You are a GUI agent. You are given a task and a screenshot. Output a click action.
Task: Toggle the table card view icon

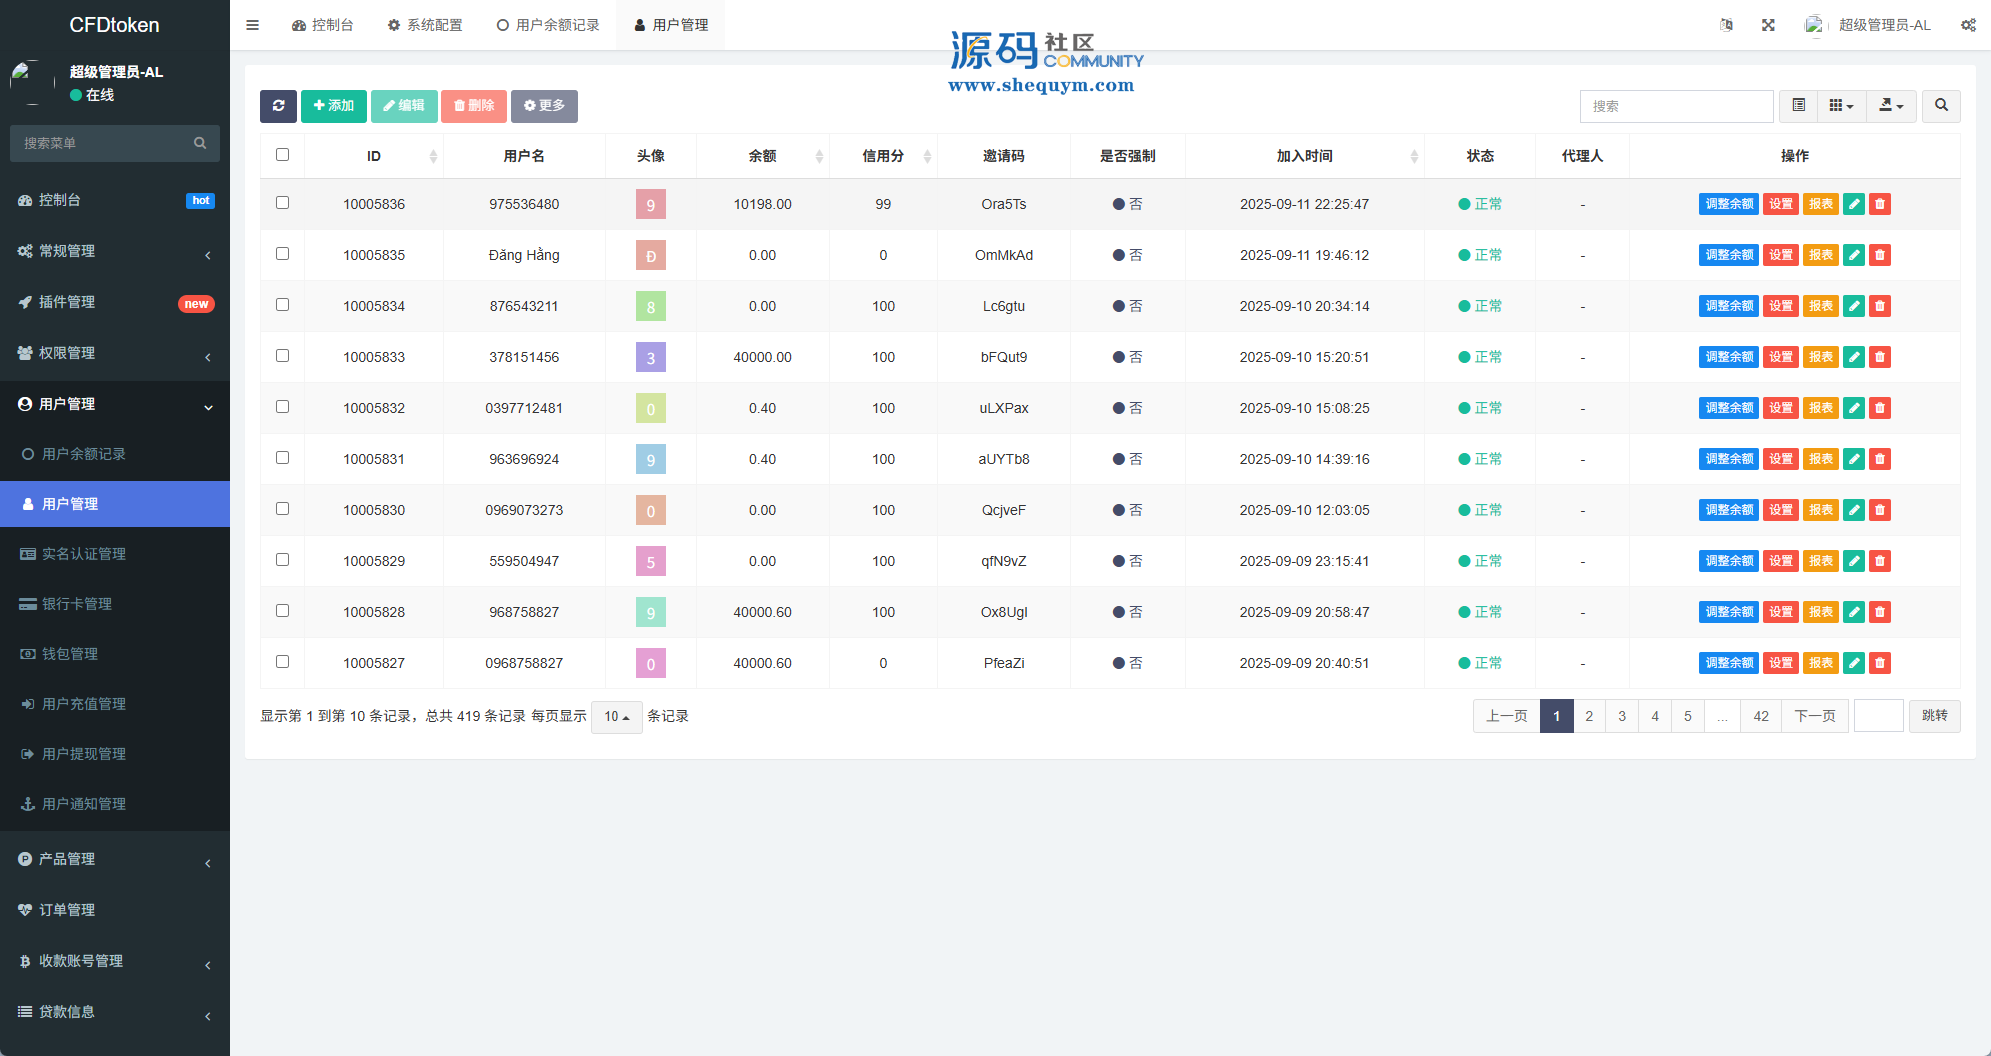tap(1799, 106)
